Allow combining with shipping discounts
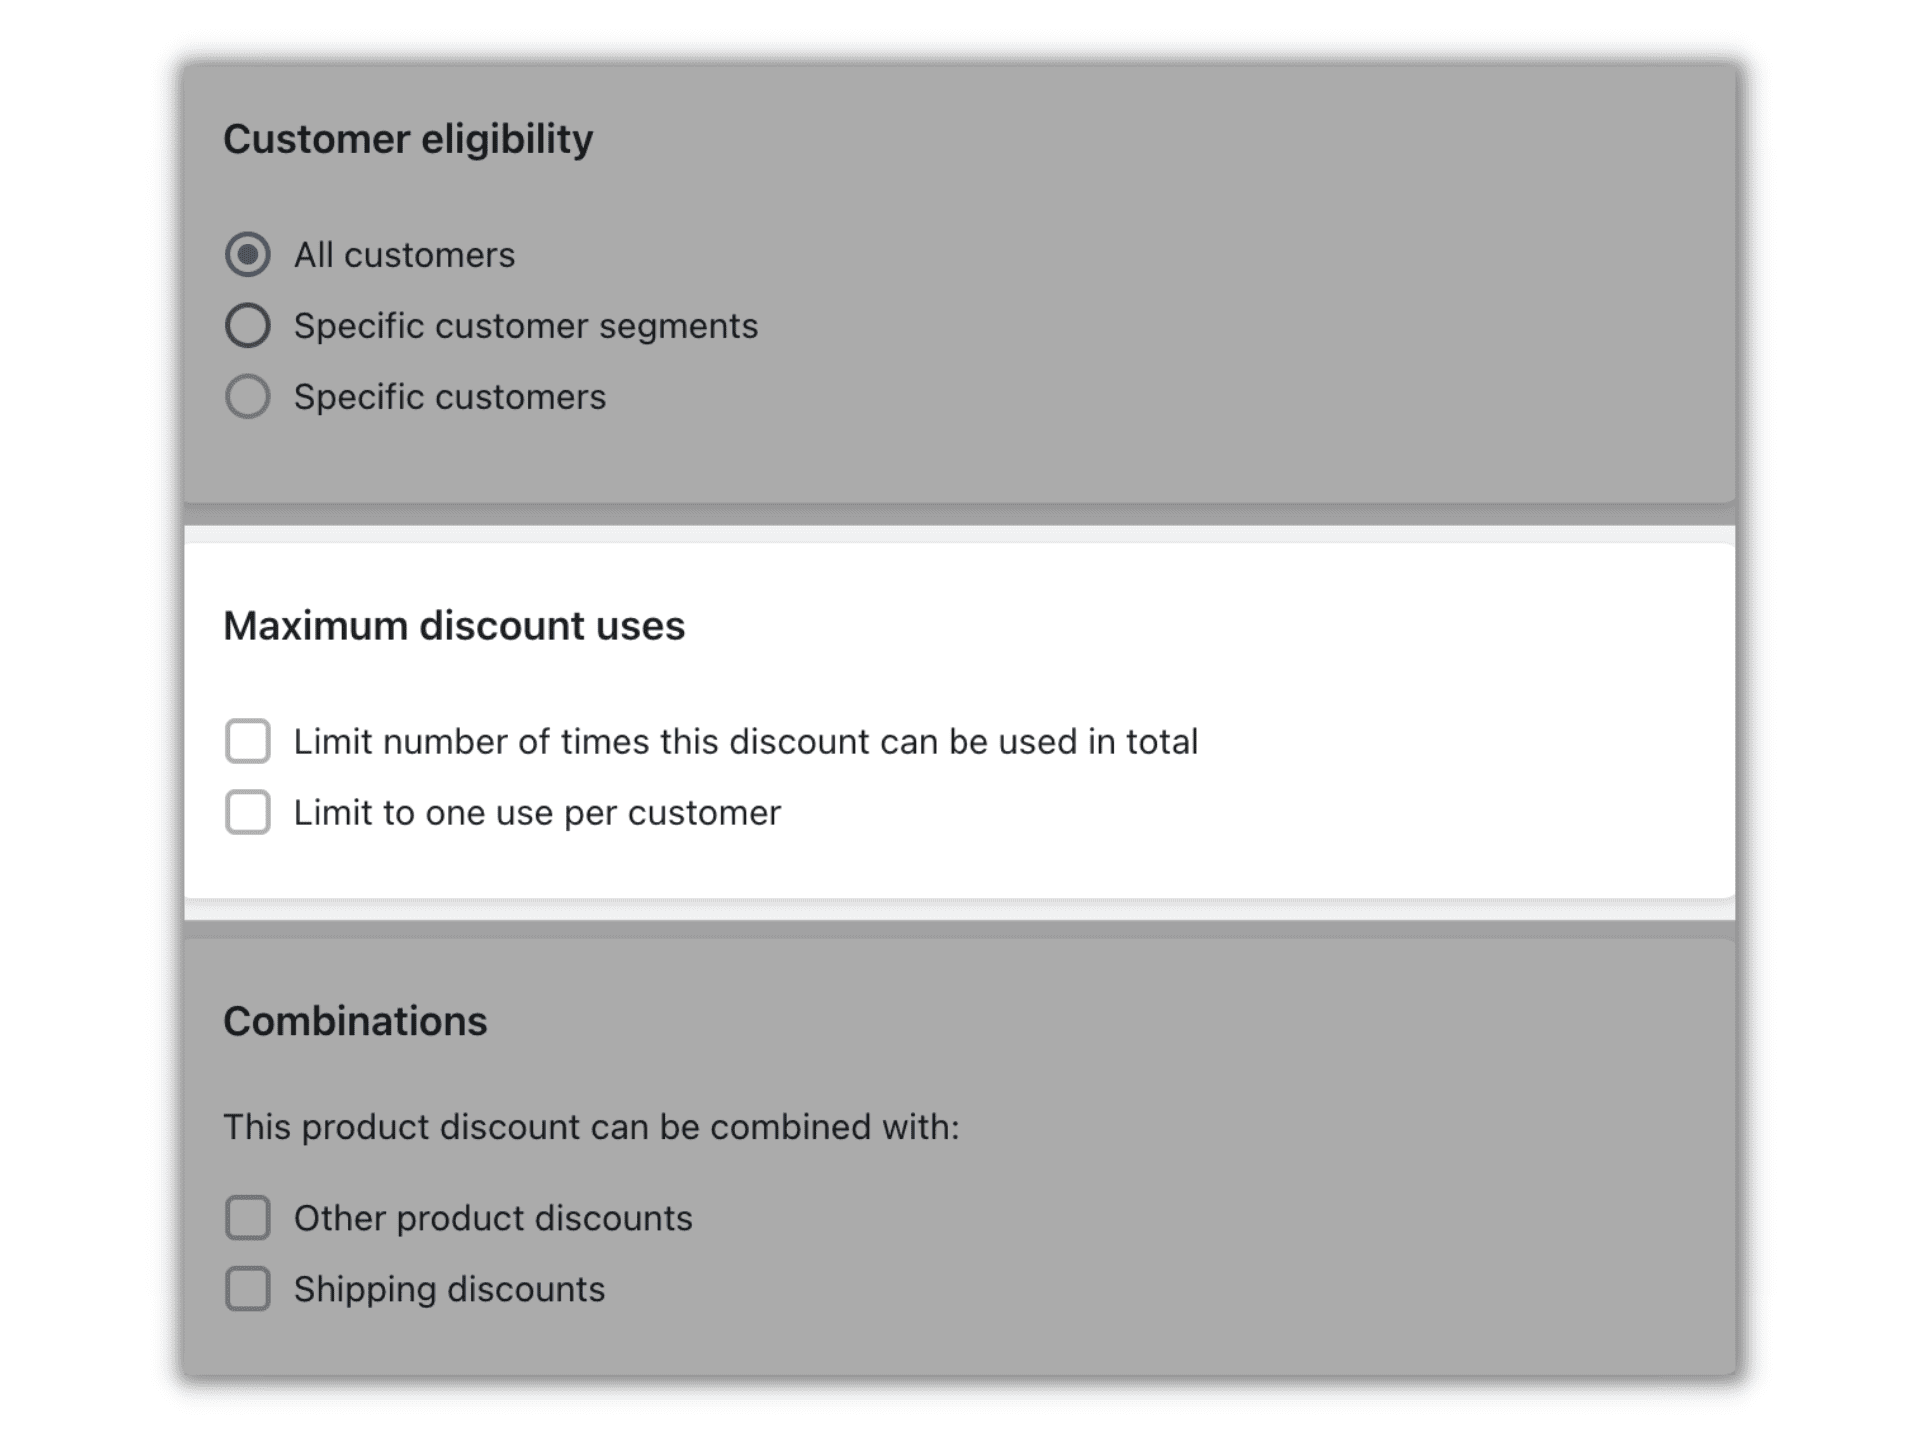This screenshot has width=1916, height=1442. click(247, 1289)
